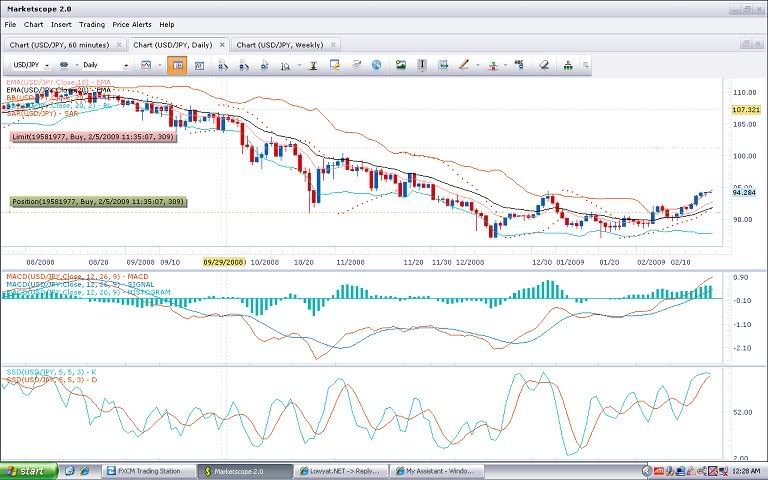Open the Price Alerts menu
The image size is (768, 480).
coord(132,24)
